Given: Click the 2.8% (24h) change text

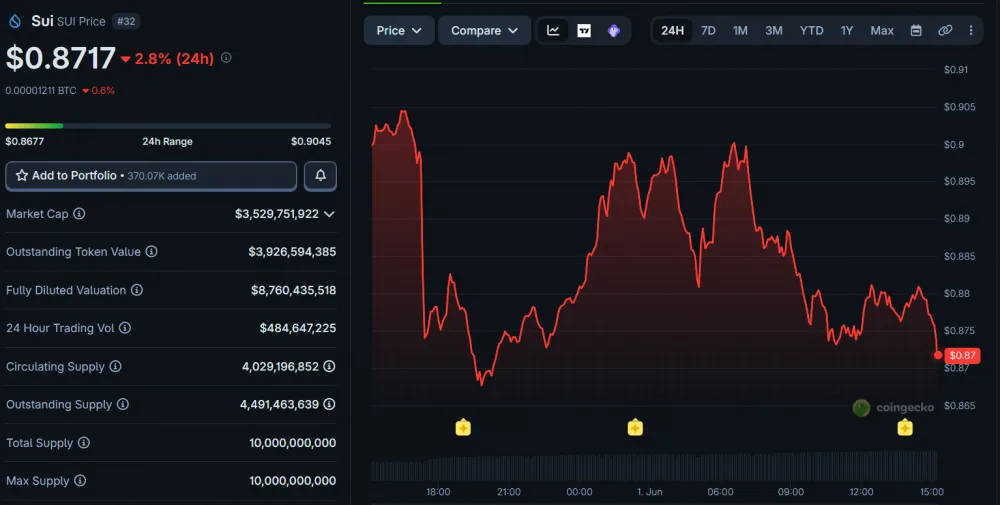Looking at the screenshot, I should tap(174, 59).
